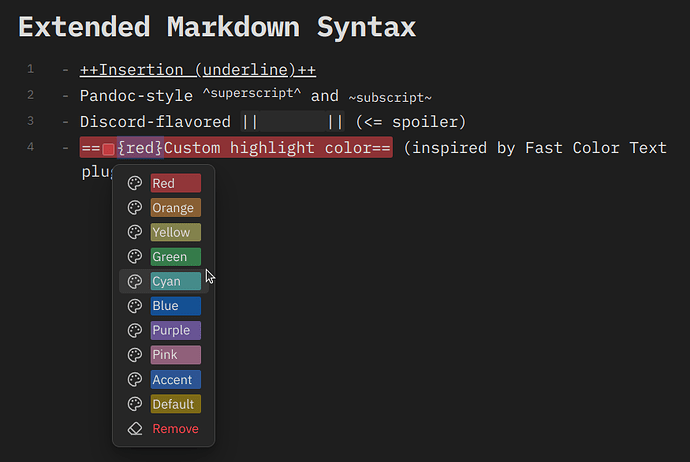Click the {red} color tag text
This screenshot has height=462, width=690.
(x=140, y=148)
